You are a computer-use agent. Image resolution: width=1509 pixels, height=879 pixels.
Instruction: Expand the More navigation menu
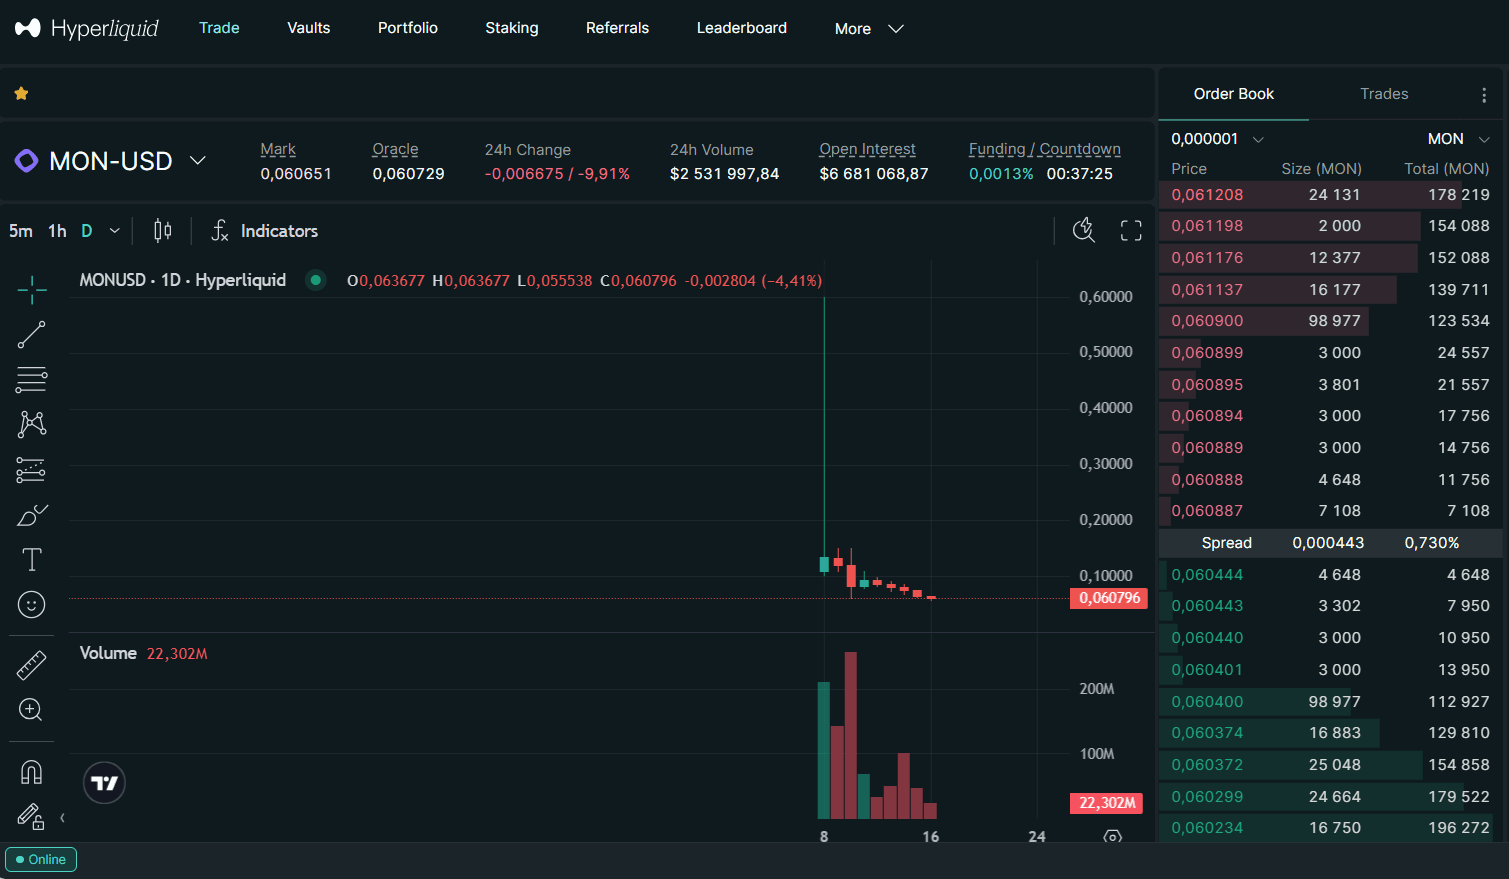(x=869, y=29)
